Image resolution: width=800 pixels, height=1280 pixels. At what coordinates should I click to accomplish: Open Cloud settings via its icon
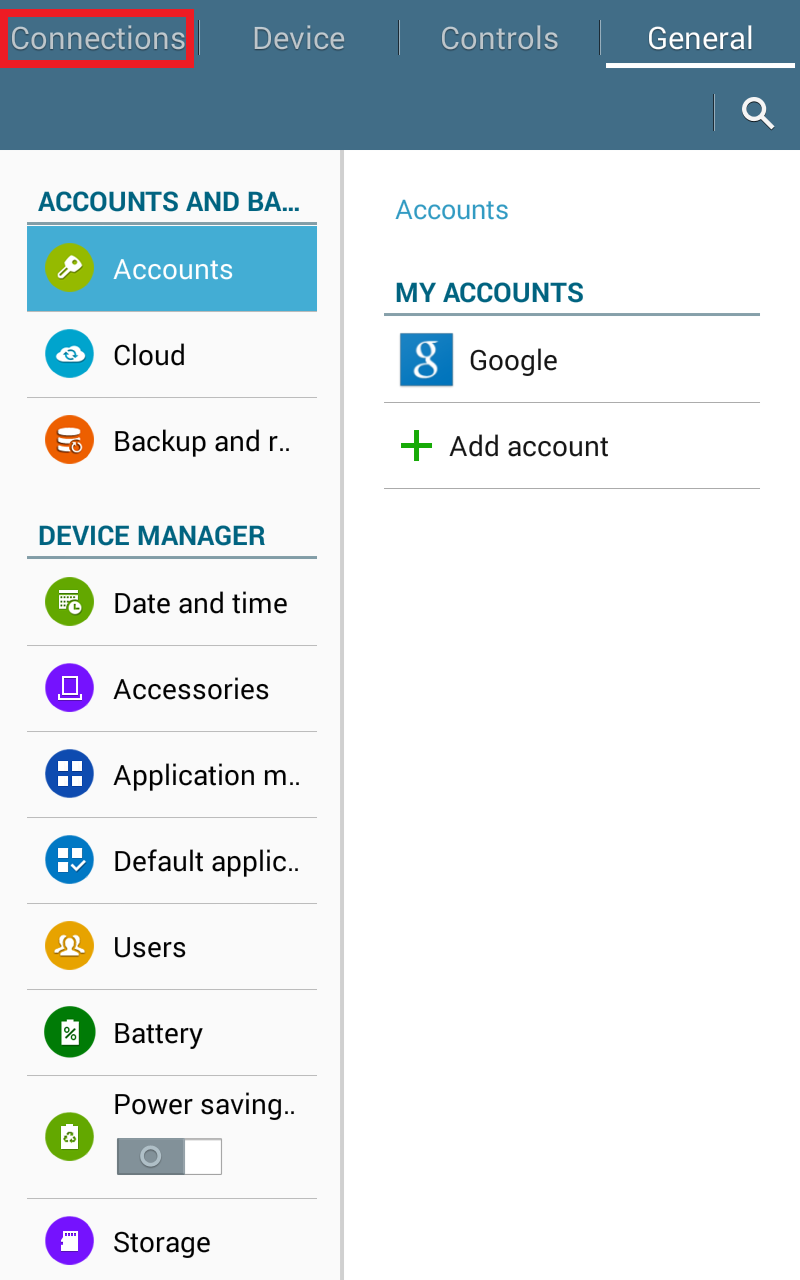pos(69,355)
